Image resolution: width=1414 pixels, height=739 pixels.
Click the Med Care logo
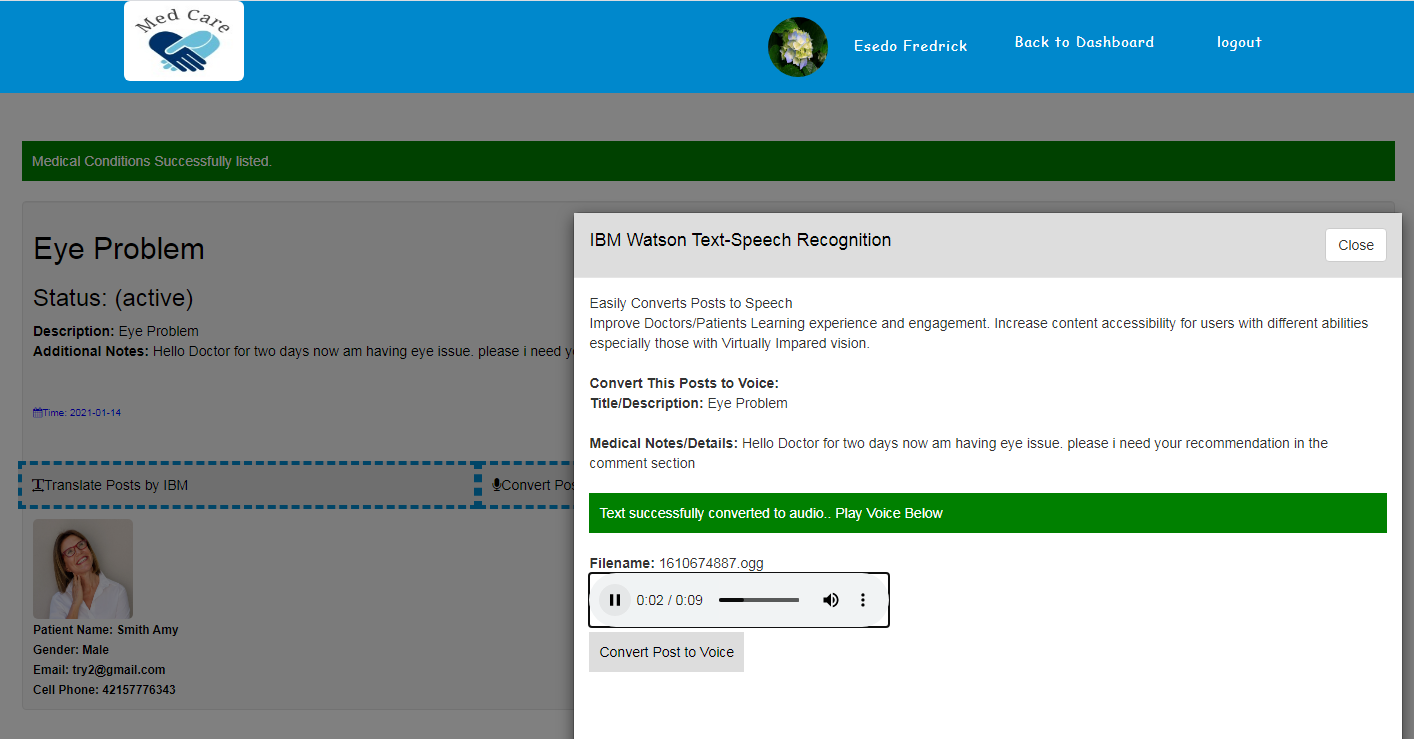coord(184,41)
